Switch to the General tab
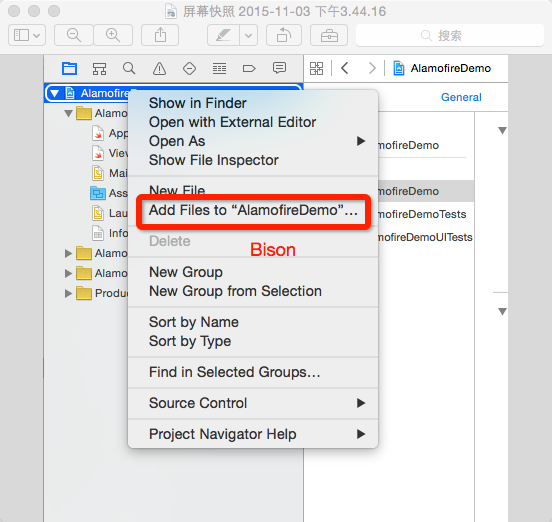Viewport: 552px width, 522px height. [x=461, y=97]
